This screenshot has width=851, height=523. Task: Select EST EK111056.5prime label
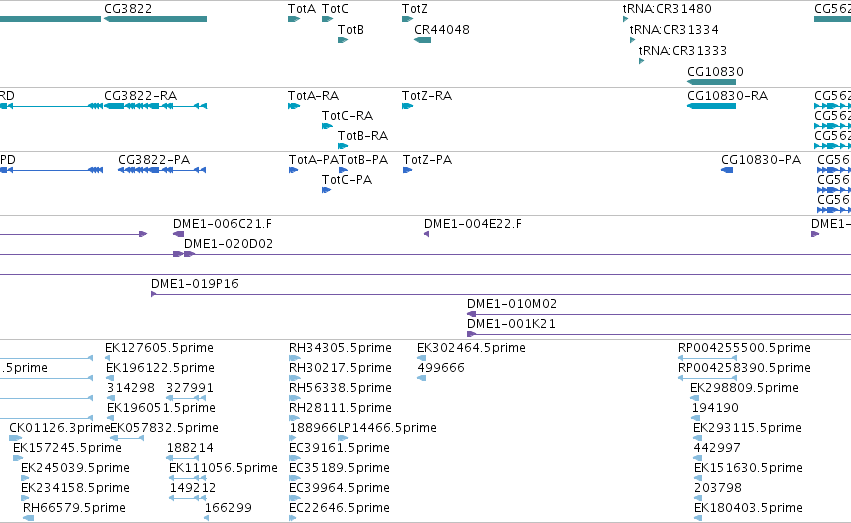[x=223, y=468]
